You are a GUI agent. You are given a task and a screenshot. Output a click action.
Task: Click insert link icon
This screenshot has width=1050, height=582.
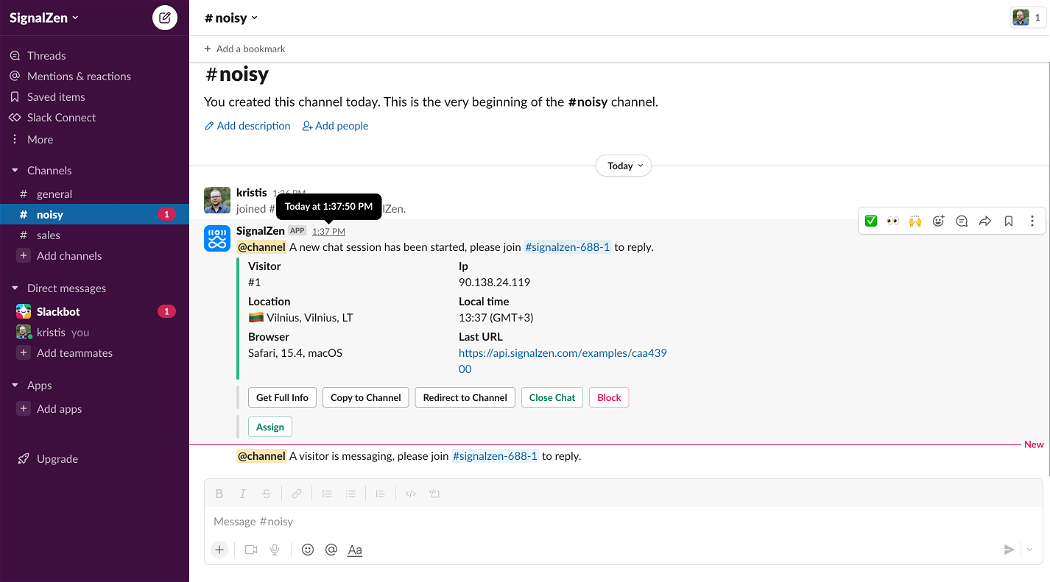tap(296, 494)
